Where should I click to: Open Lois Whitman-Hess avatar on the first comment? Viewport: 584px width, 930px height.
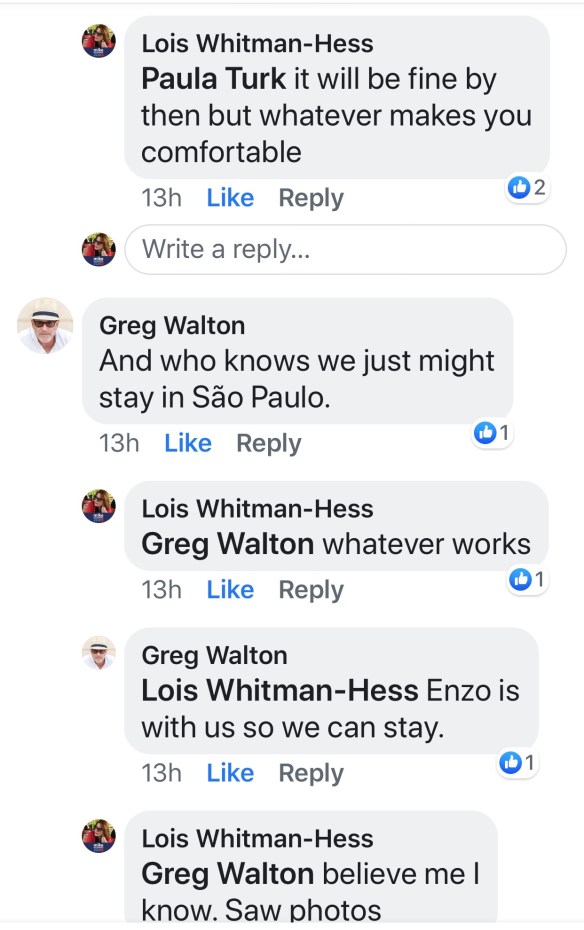(x=98, y=41)
